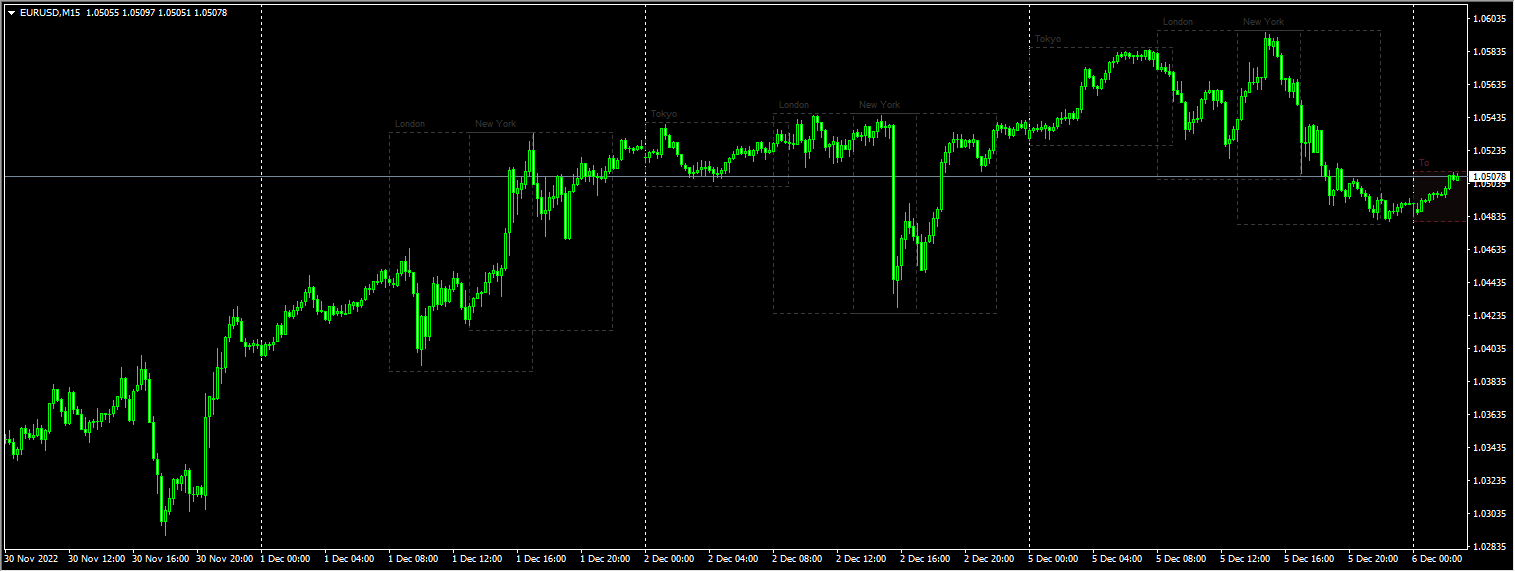
Task: Select the New York session label for 2 Dec
Action: 880,105
